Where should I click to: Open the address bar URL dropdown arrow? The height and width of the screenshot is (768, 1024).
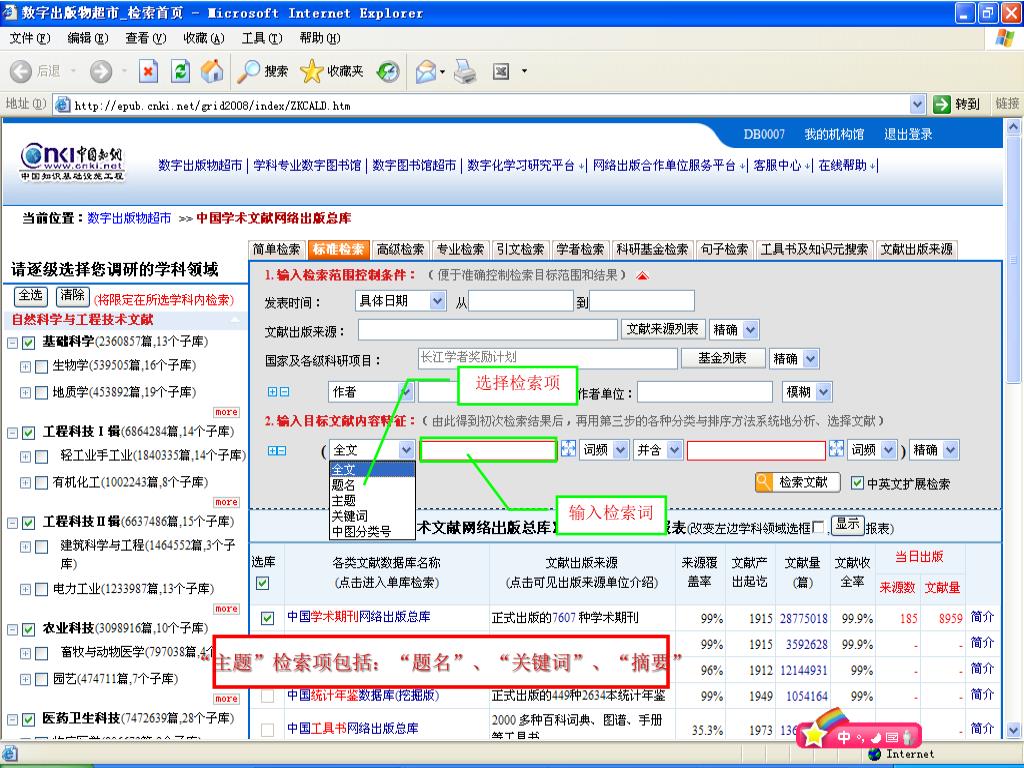coord(918,104)
